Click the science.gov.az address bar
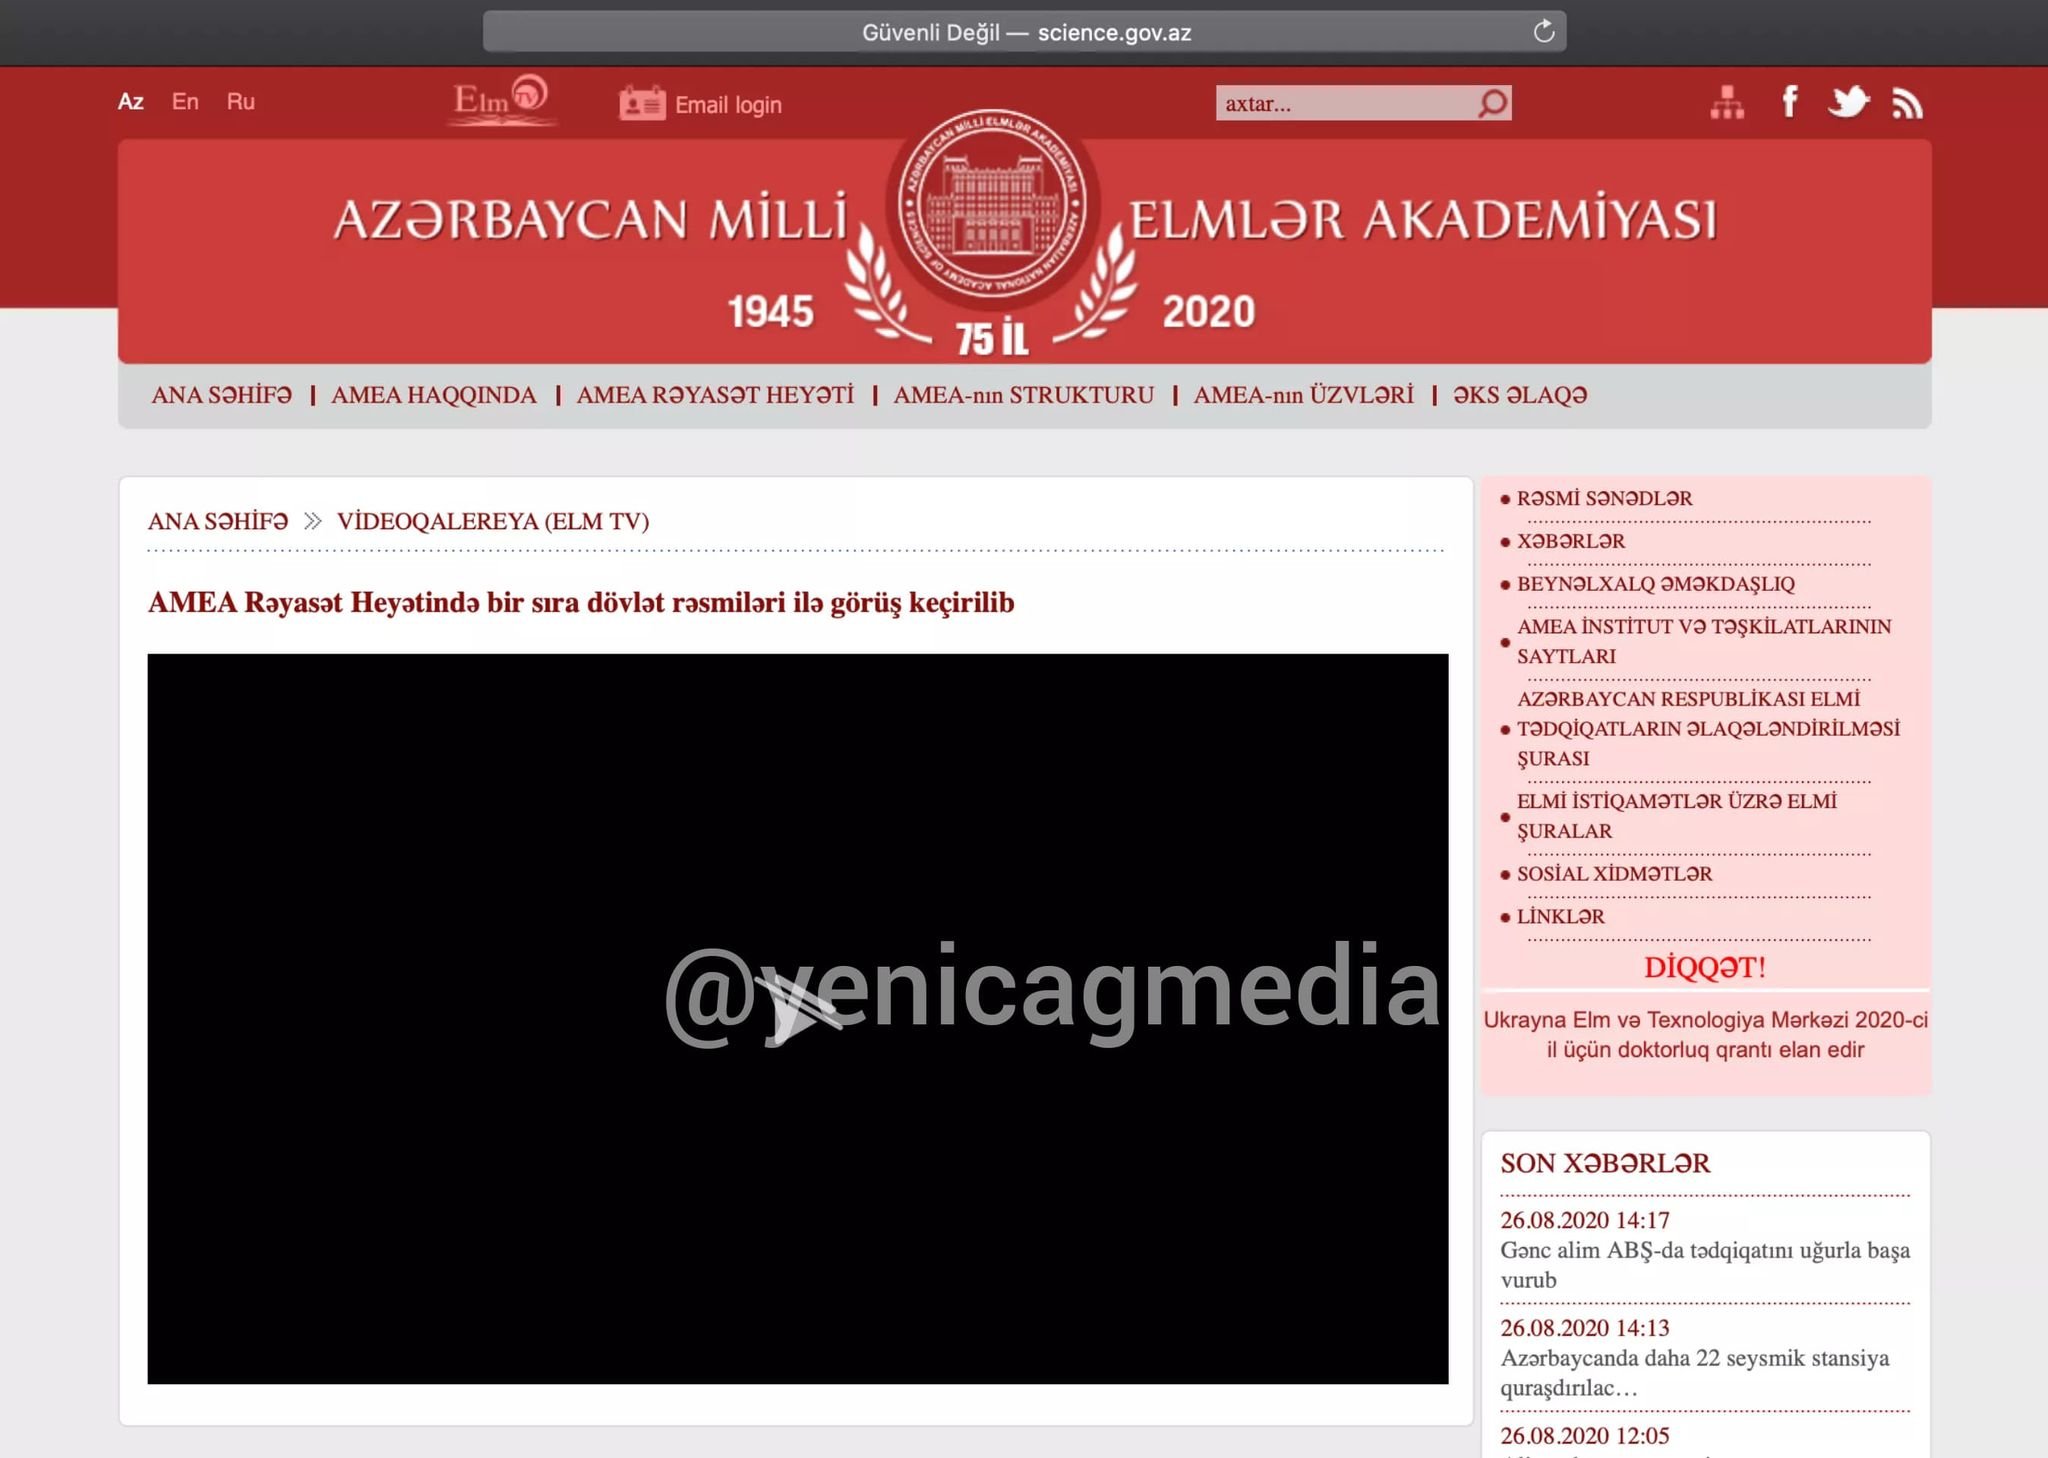 pos(1024,31)
